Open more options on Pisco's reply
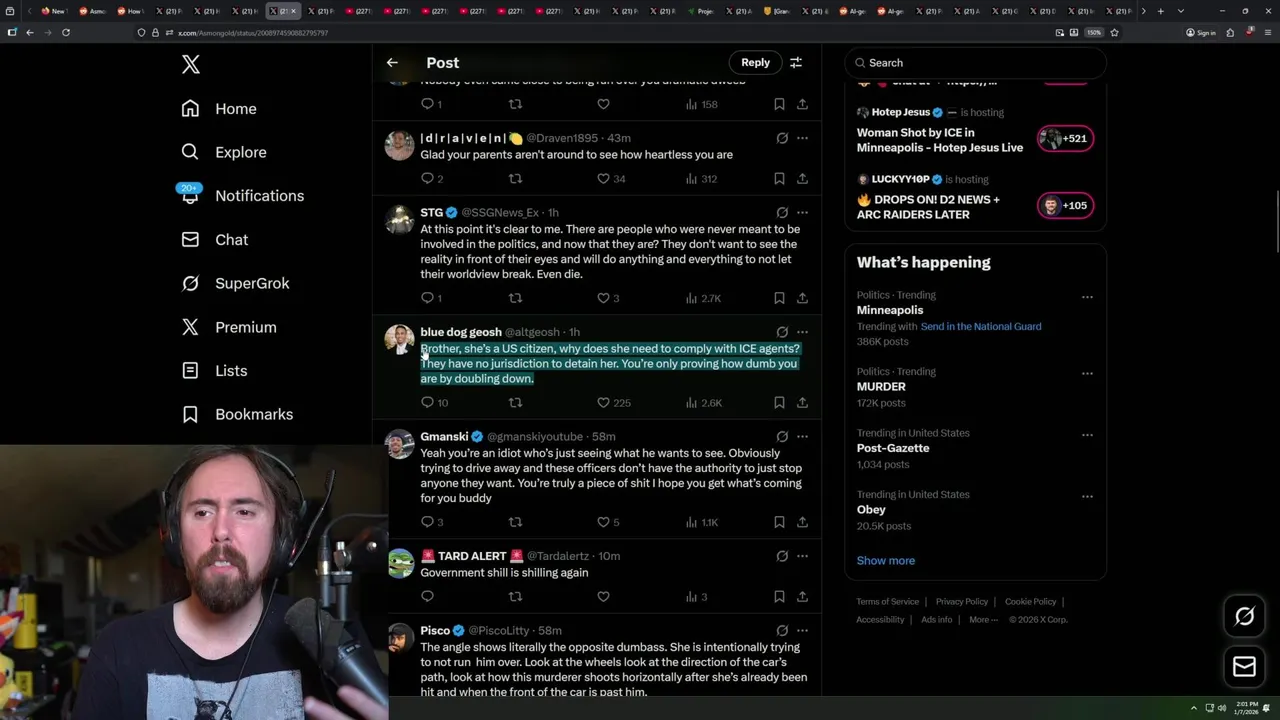Screen dimensions: 1280x720 click(x=802, y=631)
